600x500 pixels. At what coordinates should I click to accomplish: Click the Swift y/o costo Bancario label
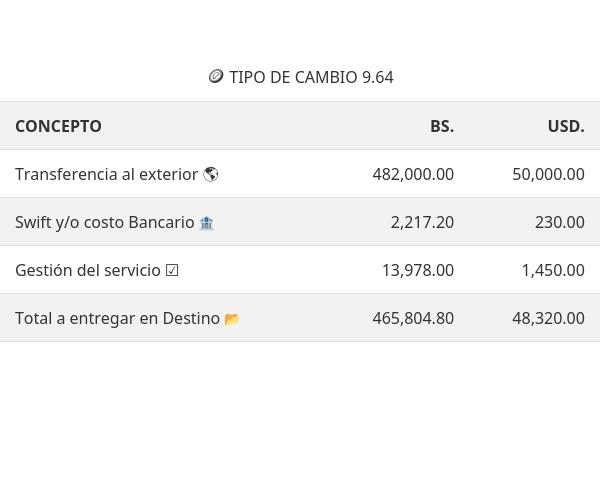pyautogui.click(x=104, y=222)
